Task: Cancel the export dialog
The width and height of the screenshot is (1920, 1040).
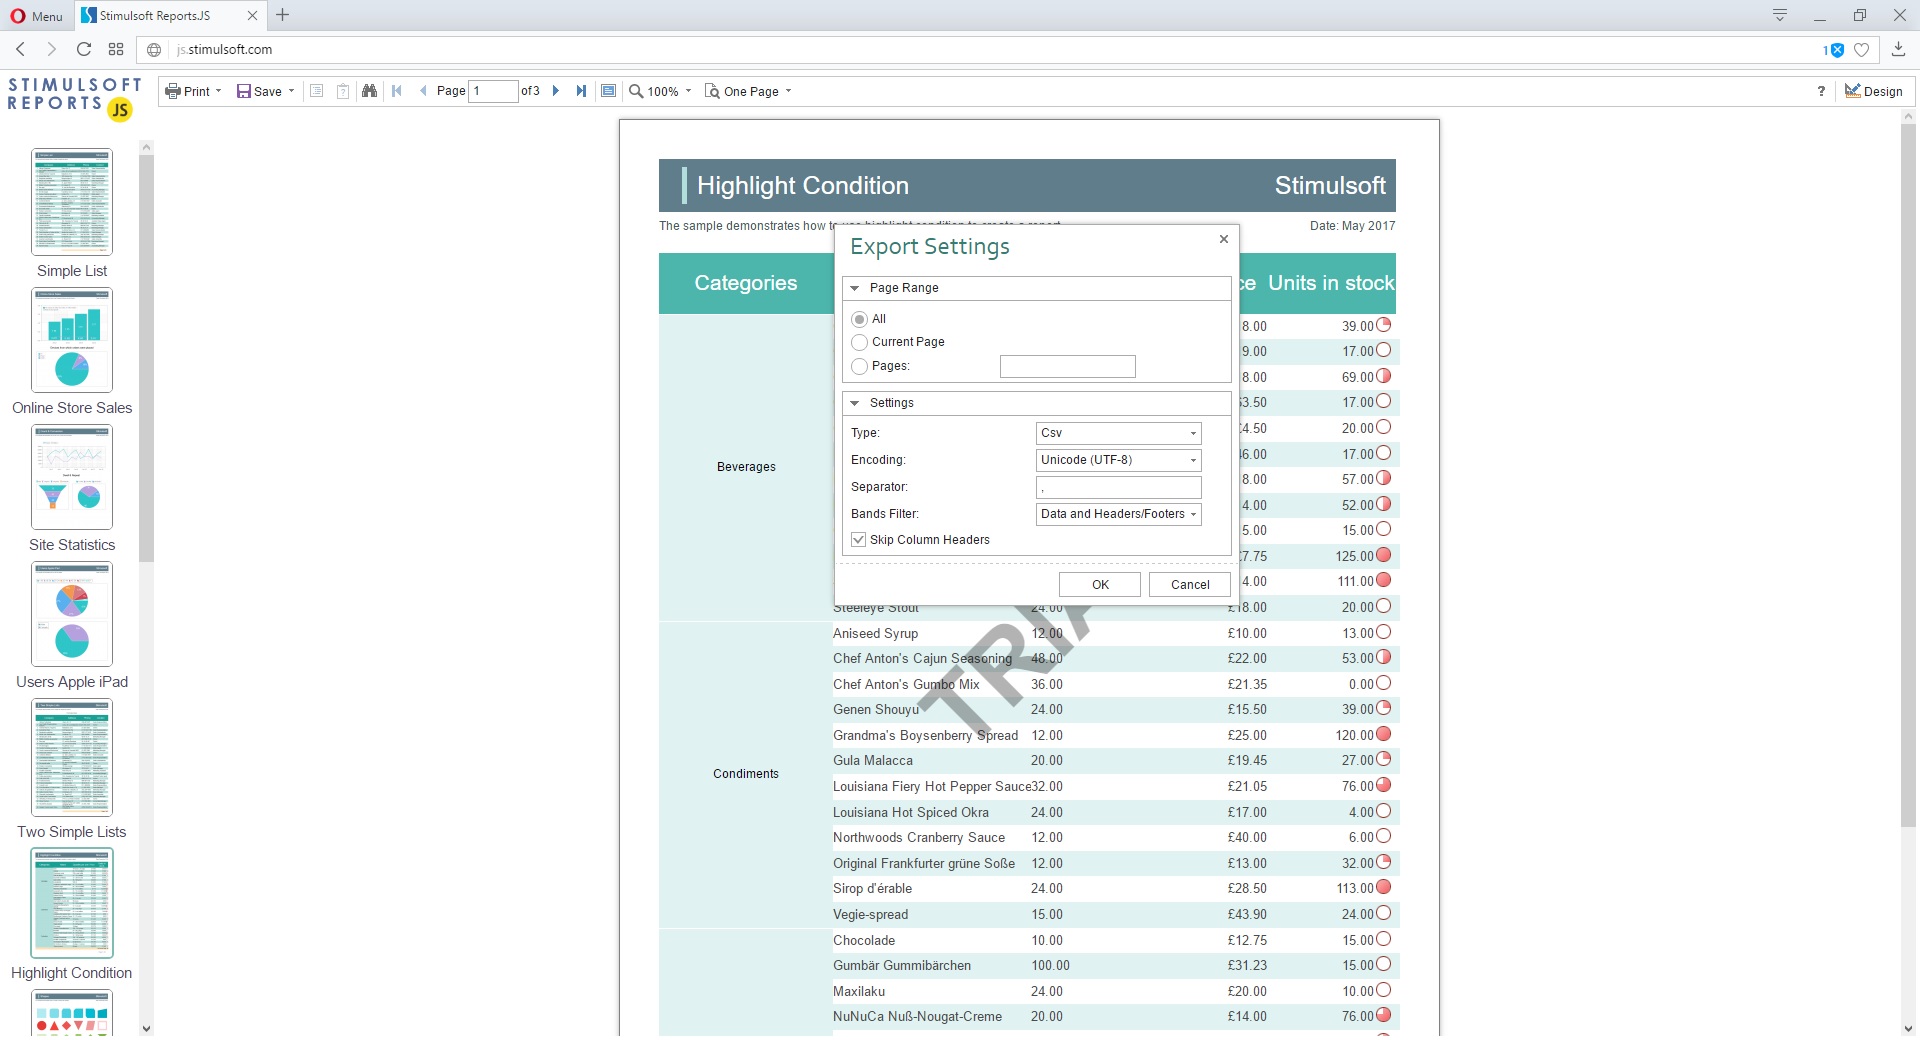Action: point(1189,585)
